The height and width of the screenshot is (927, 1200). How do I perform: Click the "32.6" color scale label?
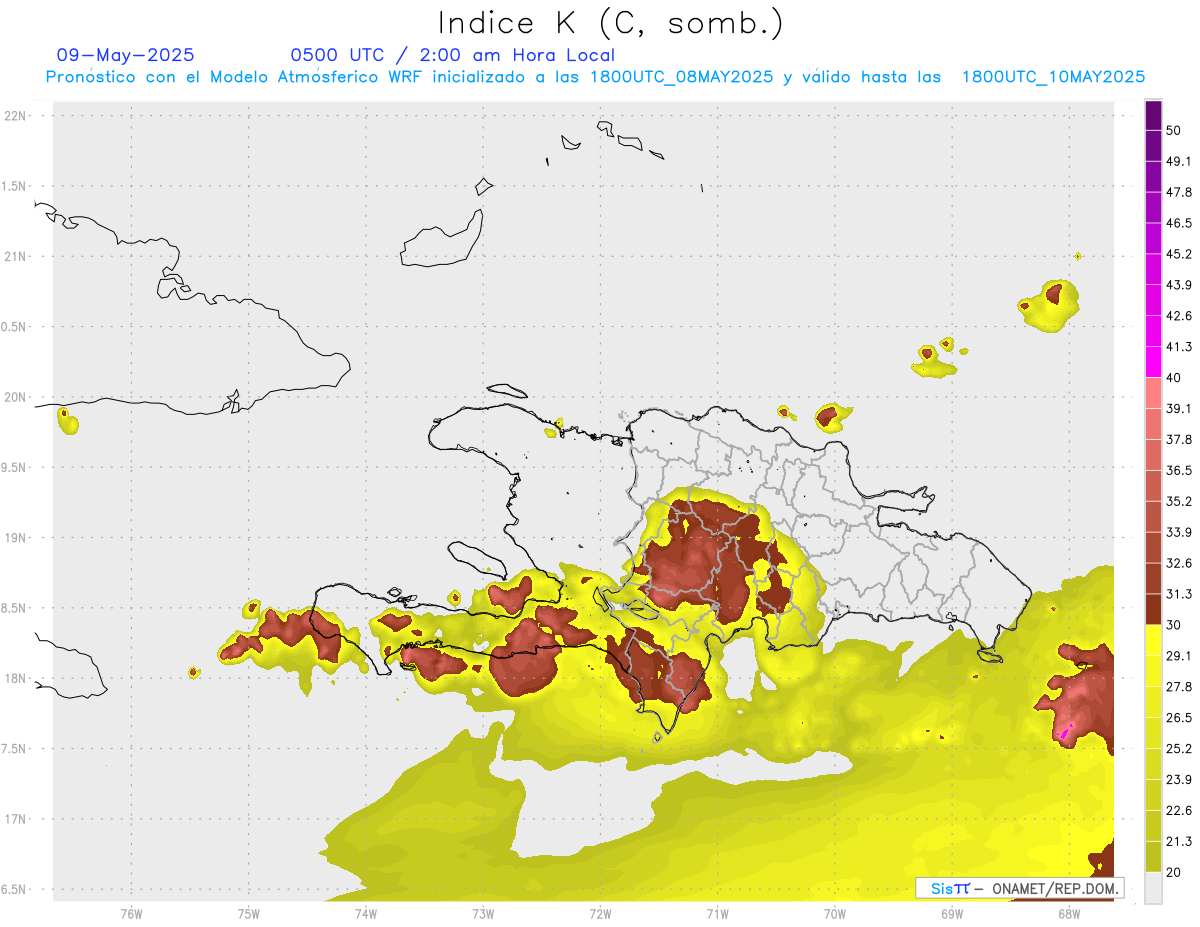(1178, 563)
